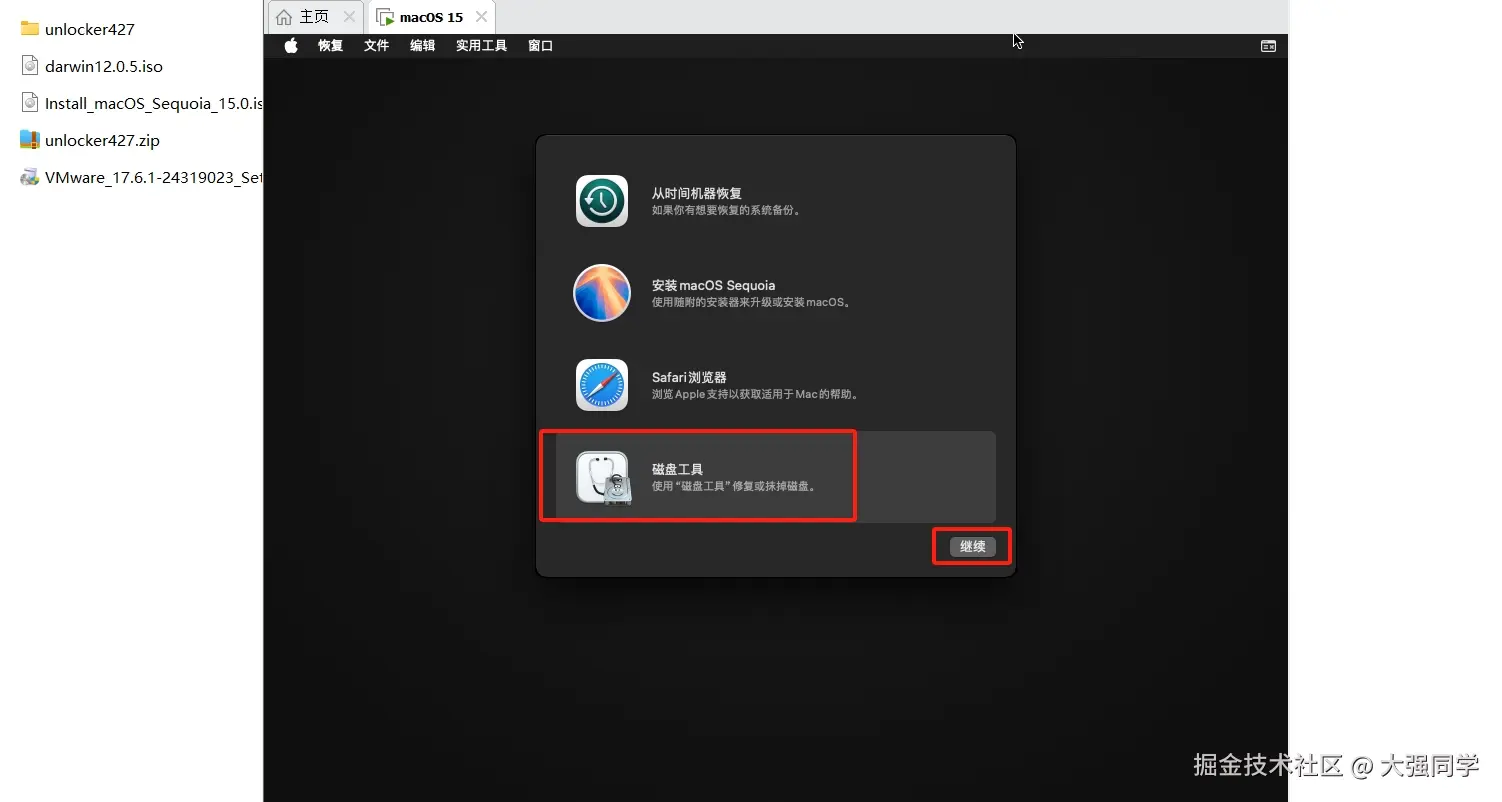Open the 文件 menu
Image resolution: width=1502 pixels, height=802 pixels.
point(377,46)
